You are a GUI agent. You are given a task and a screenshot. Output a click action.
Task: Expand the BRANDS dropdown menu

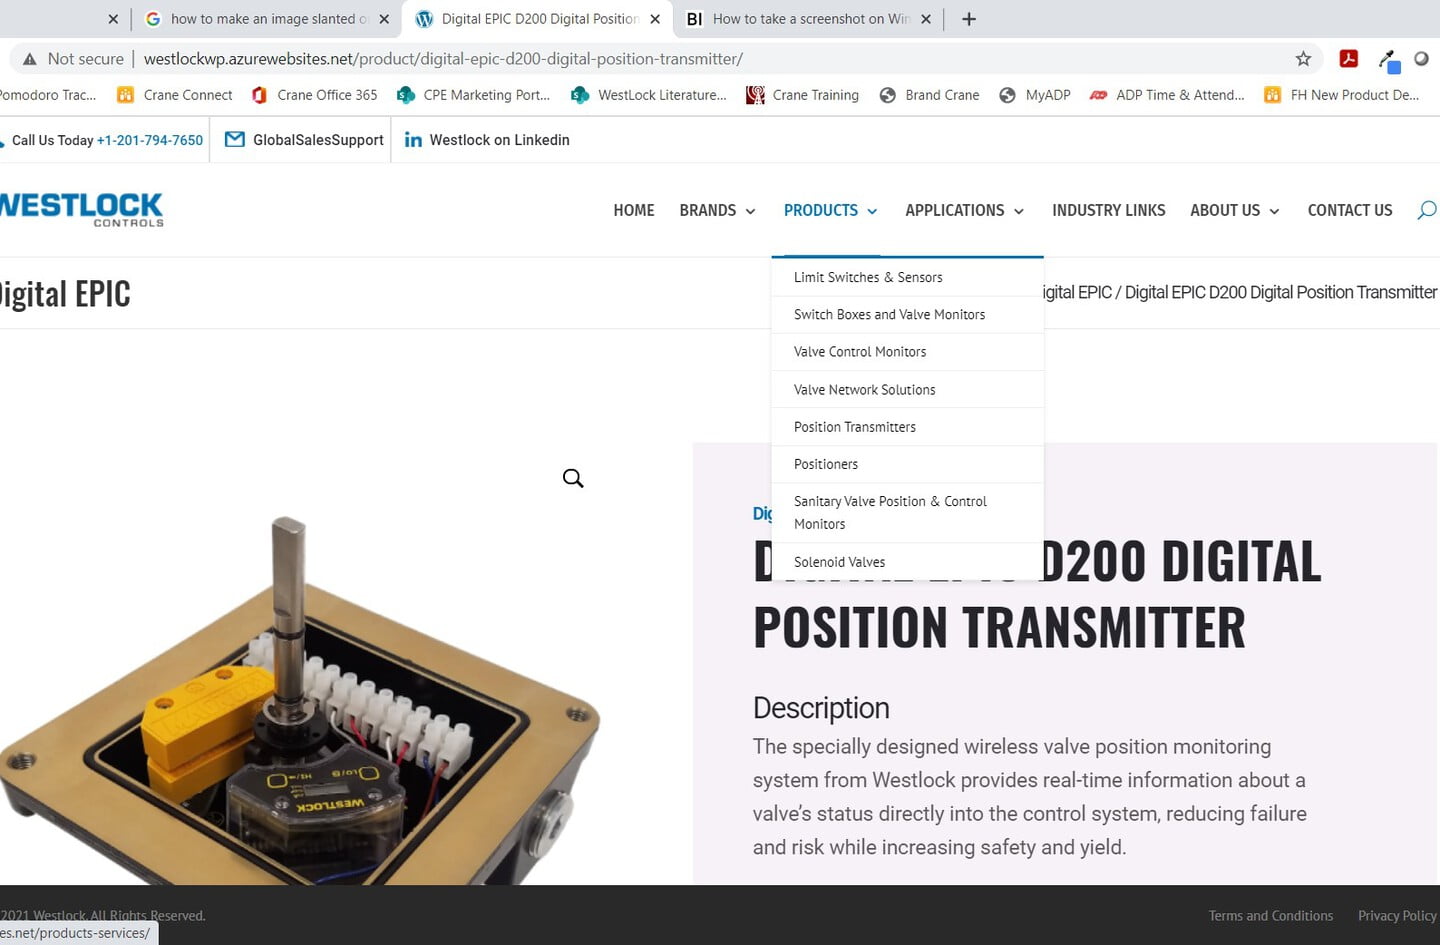pyautogui.click(x=717, y=210)
